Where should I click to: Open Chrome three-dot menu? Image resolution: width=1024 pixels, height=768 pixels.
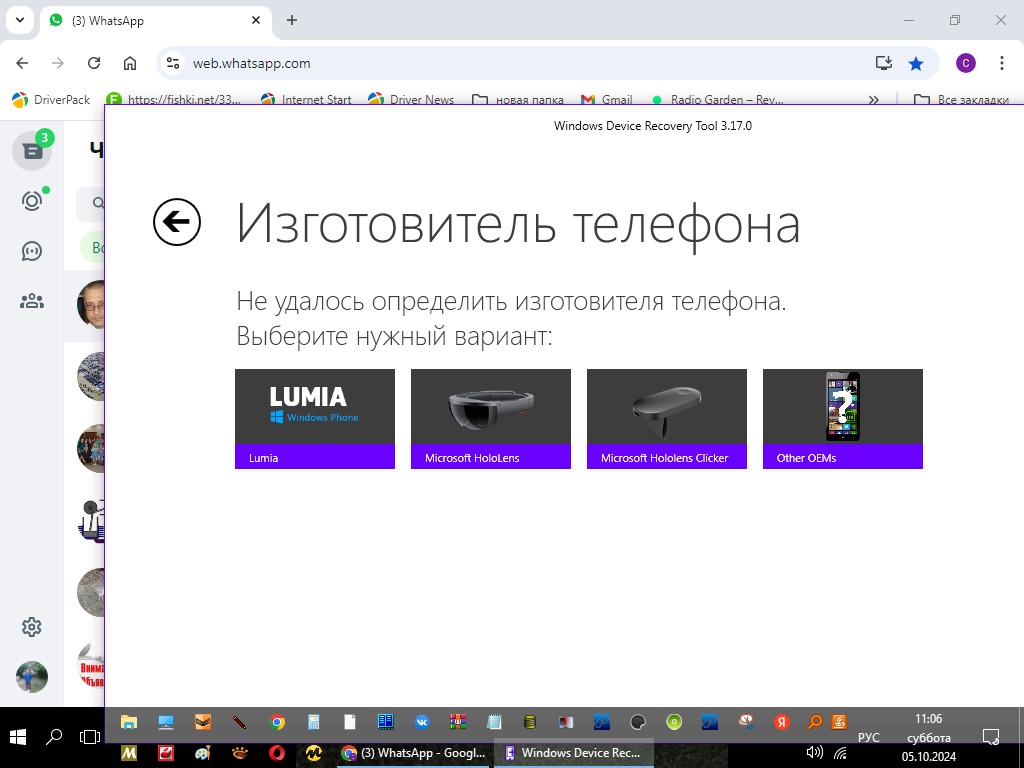pyautogui.click(x=1002, y=63)
